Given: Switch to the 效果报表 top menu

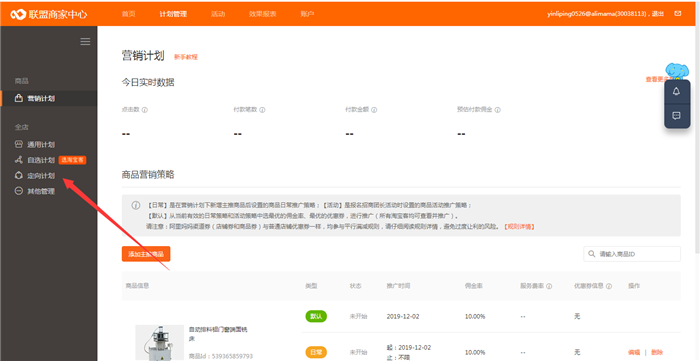Looking at the screenshot, I should point(262,14).
